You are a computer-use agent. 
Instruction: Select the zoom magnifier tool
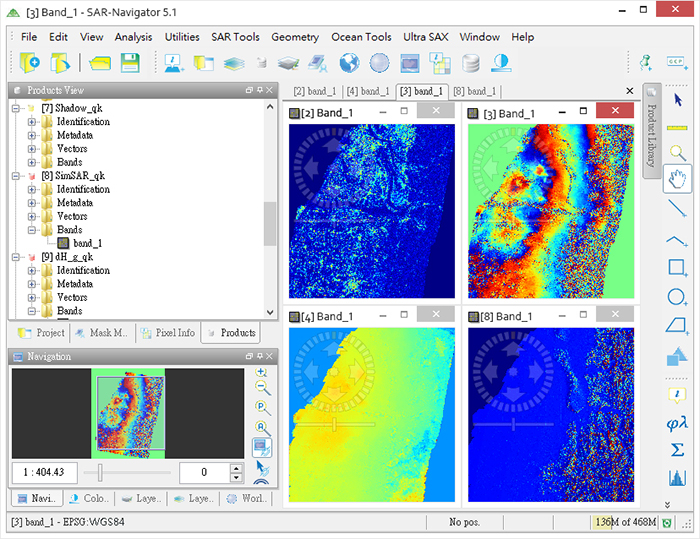pyautogui.click(x=677, y=153)
